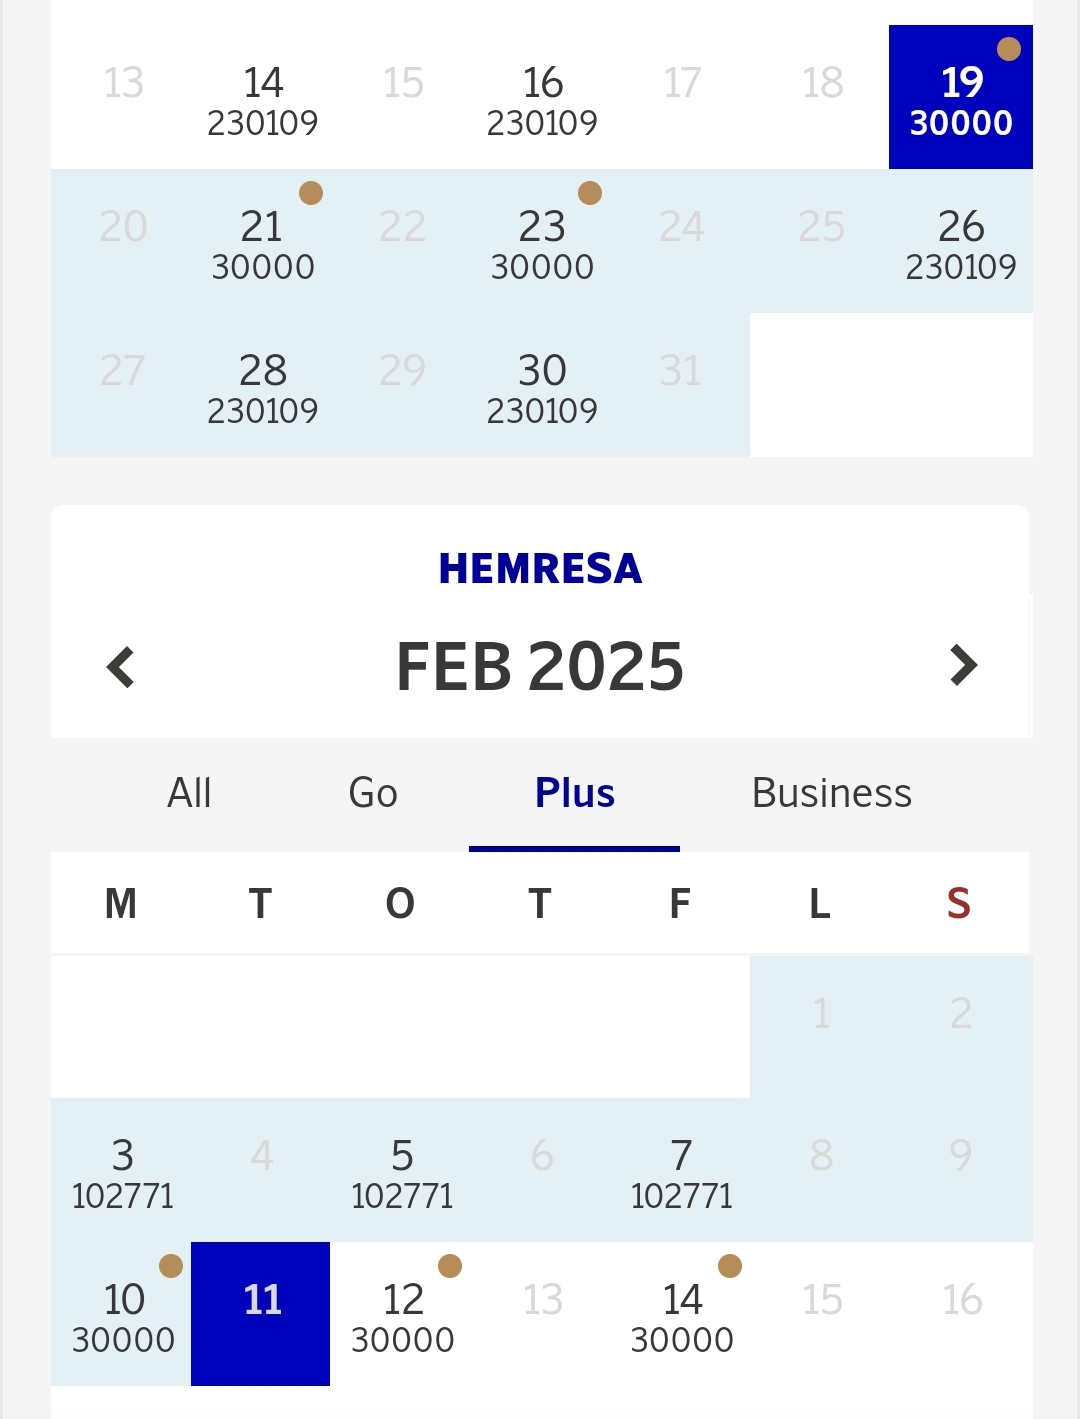Pick return date February 7 priced 102771
The width and height of the screenshot is (1080, 1419).
[681, 1171]
